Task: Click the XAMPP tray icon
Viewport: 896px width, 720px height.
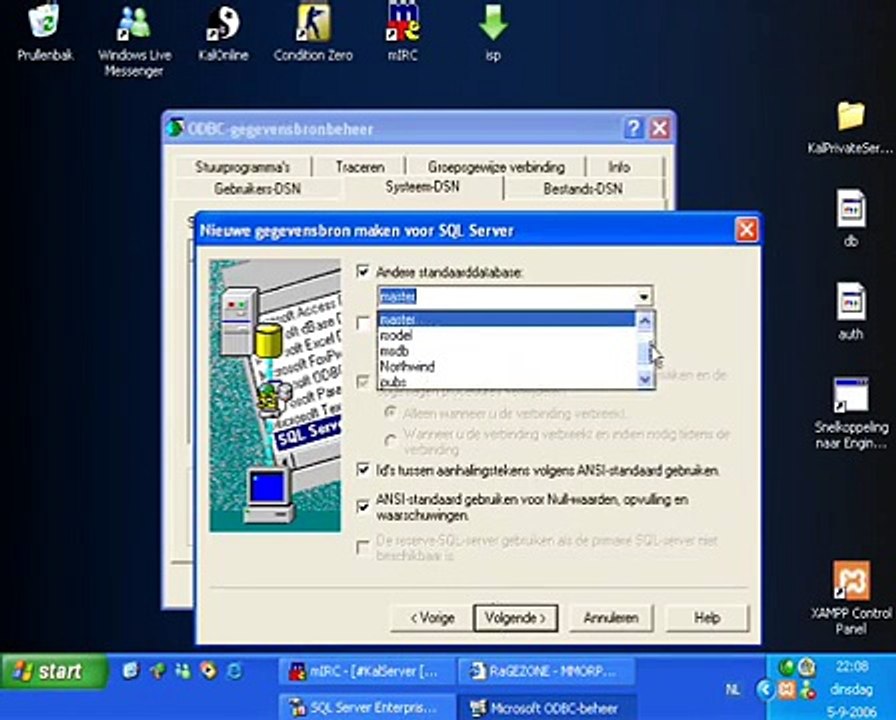Action: (x=787, y=690)
